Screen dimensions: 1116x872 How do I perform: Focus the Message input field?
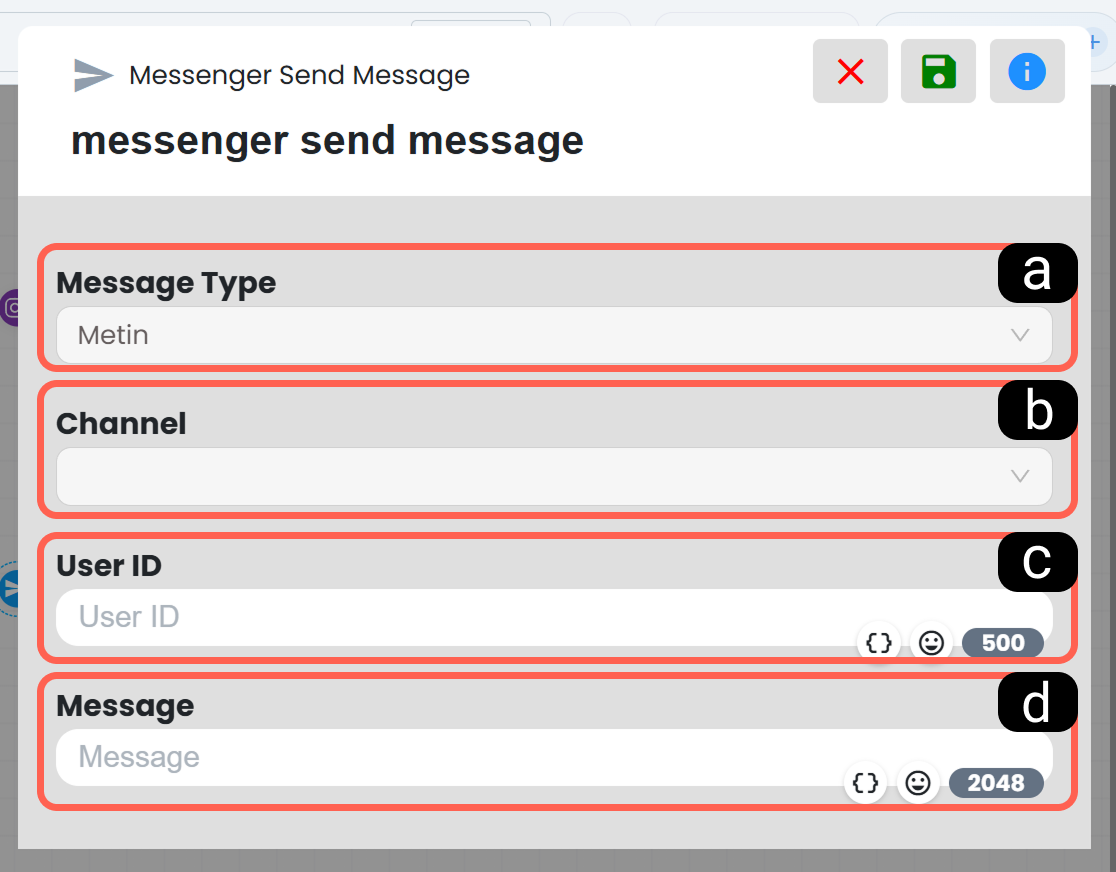coord(554,757)
